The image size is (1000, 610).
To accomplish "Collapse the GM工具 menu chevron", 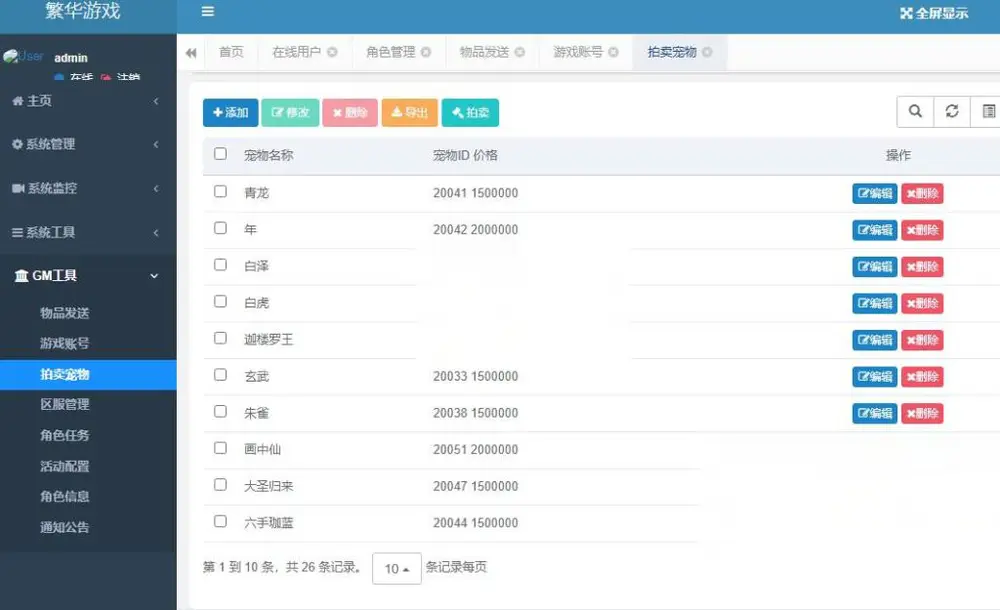I will coord(154,276).
